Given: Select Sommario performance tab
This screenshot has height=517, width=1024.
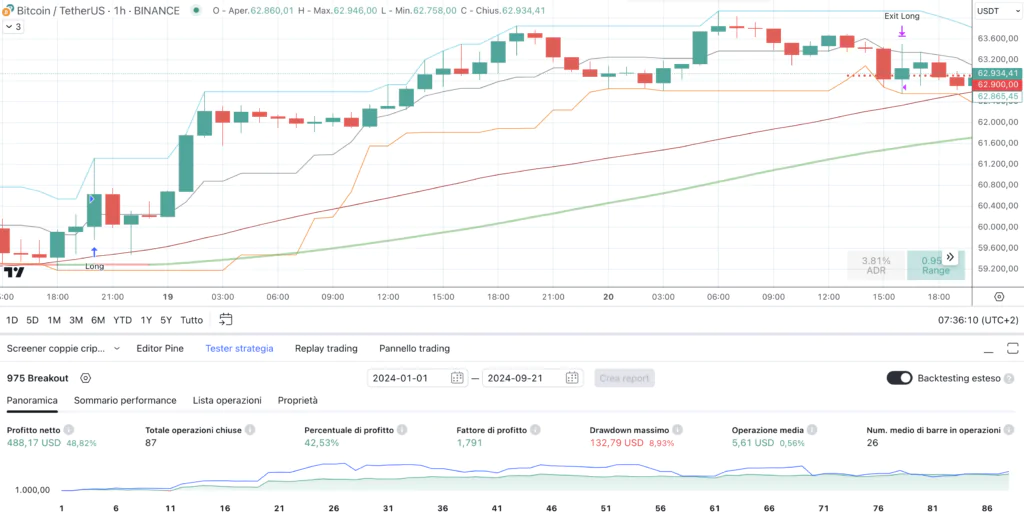Looking at the screenshot, I should [125, 400].
